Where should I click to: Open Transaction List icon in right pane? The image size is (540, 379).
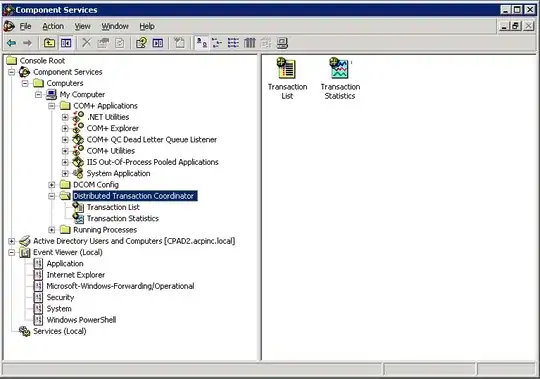[287, 79]
